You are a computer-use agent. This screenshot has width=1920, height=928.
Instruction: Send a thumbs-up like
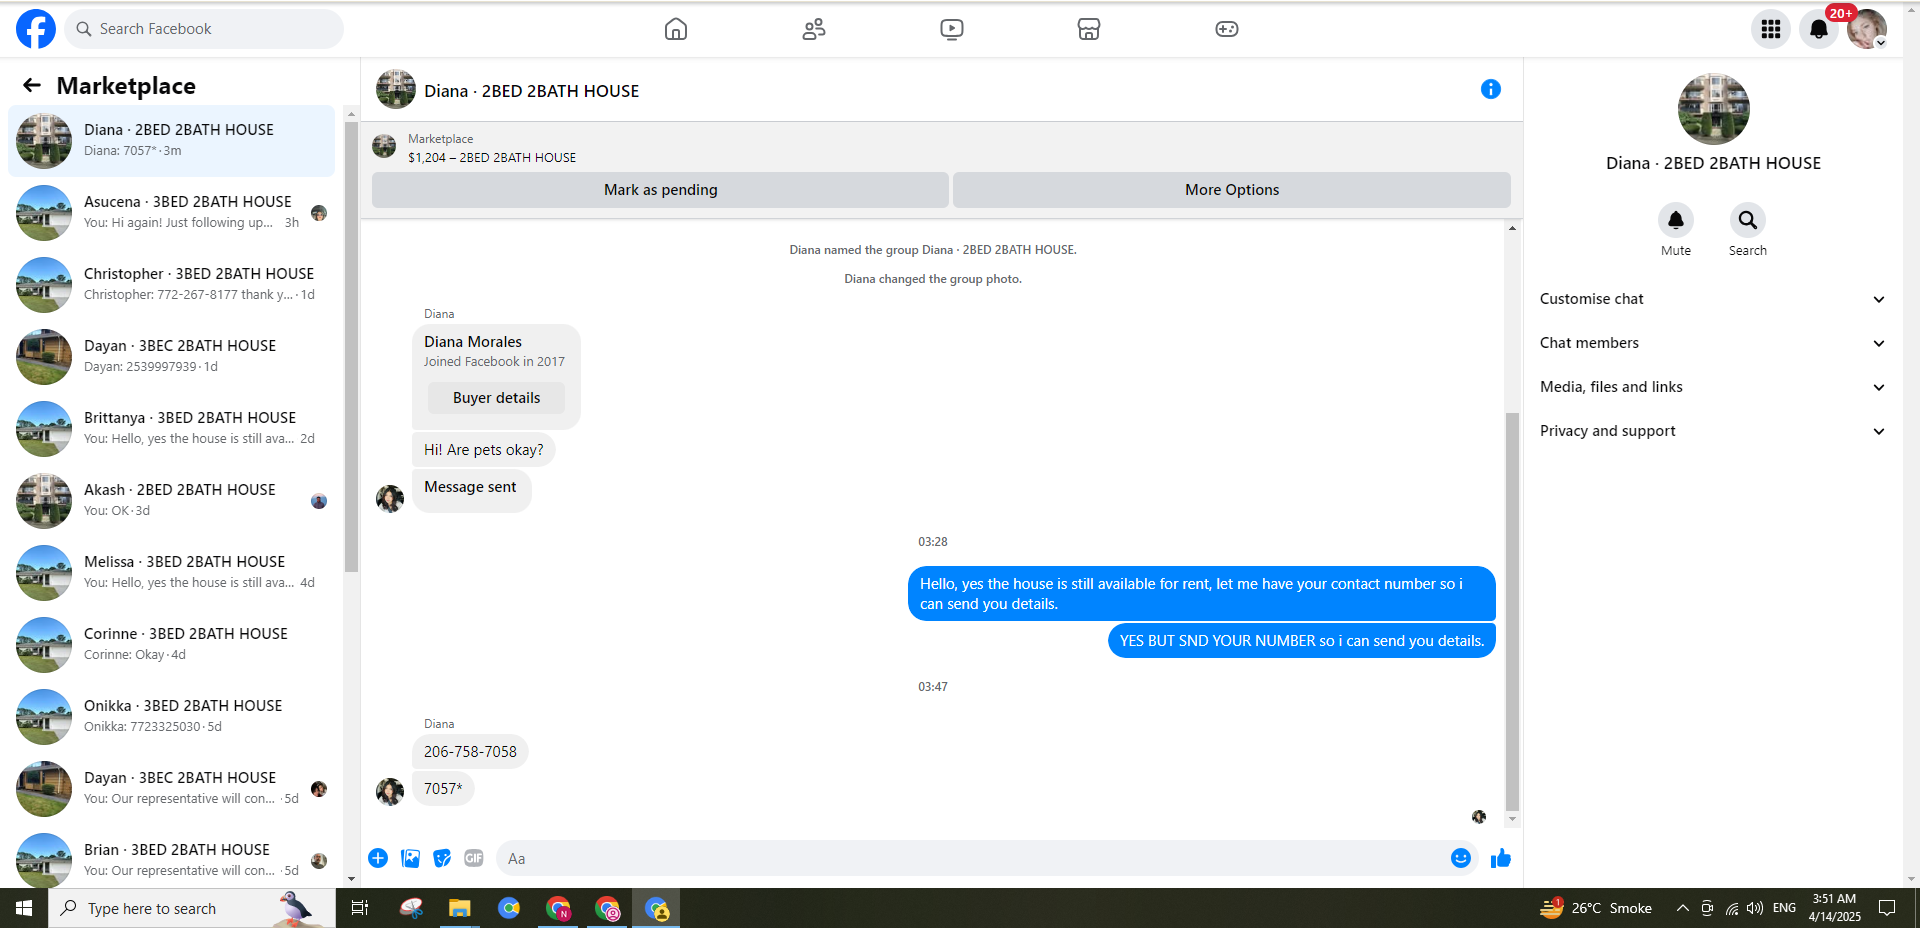1501,858
